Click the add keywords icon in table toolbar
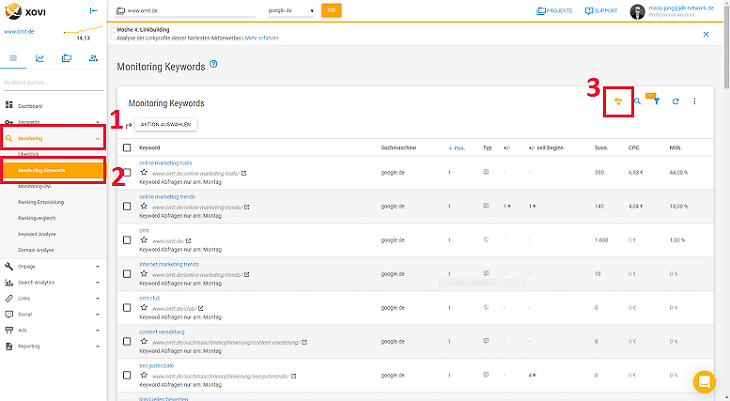The image size is (730, 401). (619, 102)
